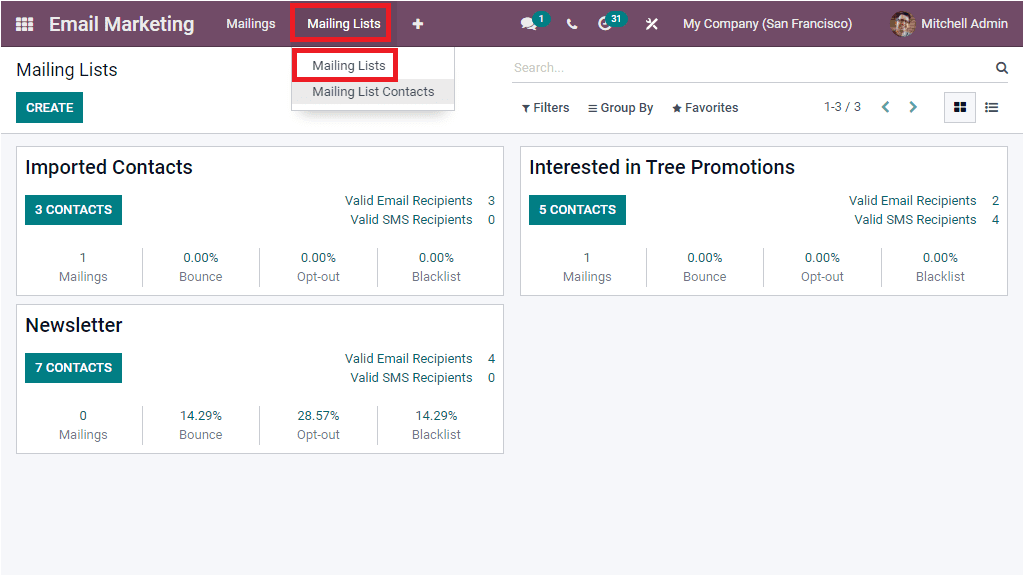Open the apps menu grid icon
This screenshot has width=1024, height=576.
coord(24,23)
